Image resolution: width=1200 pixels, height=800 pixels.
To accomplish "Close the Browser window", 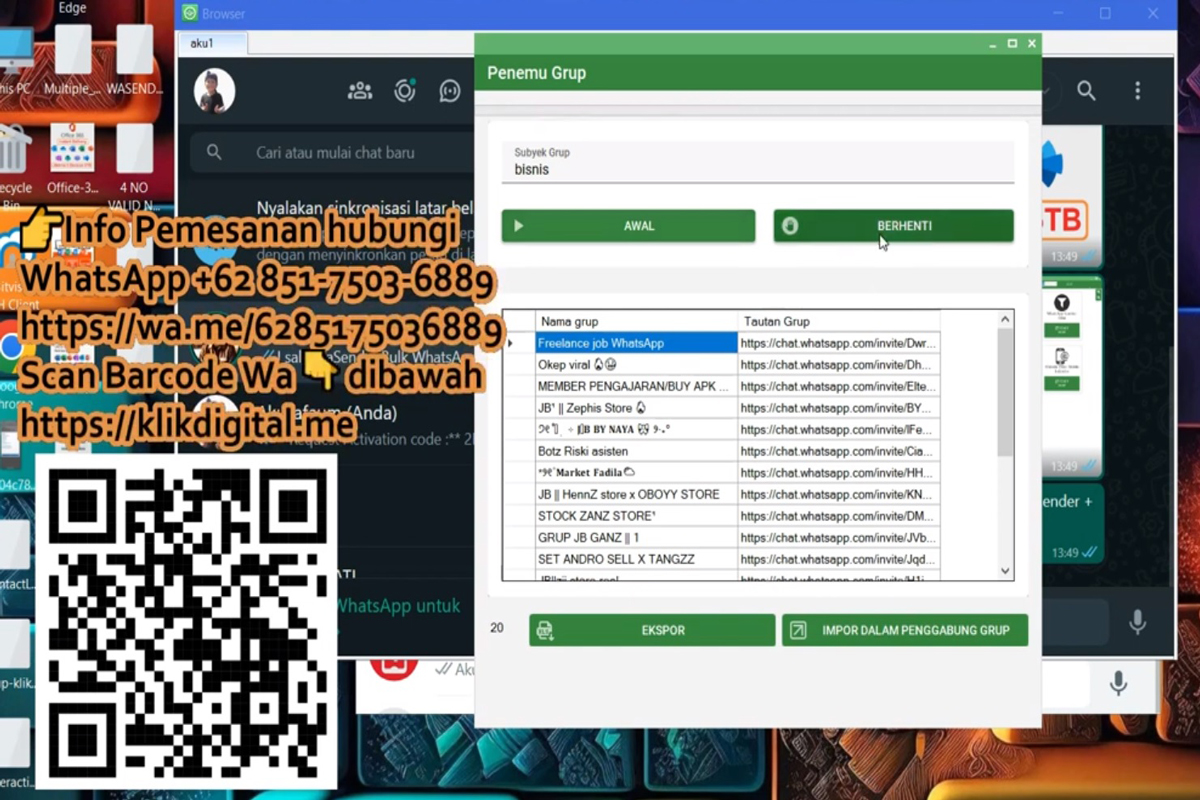I will click(x=1153, y=14).
